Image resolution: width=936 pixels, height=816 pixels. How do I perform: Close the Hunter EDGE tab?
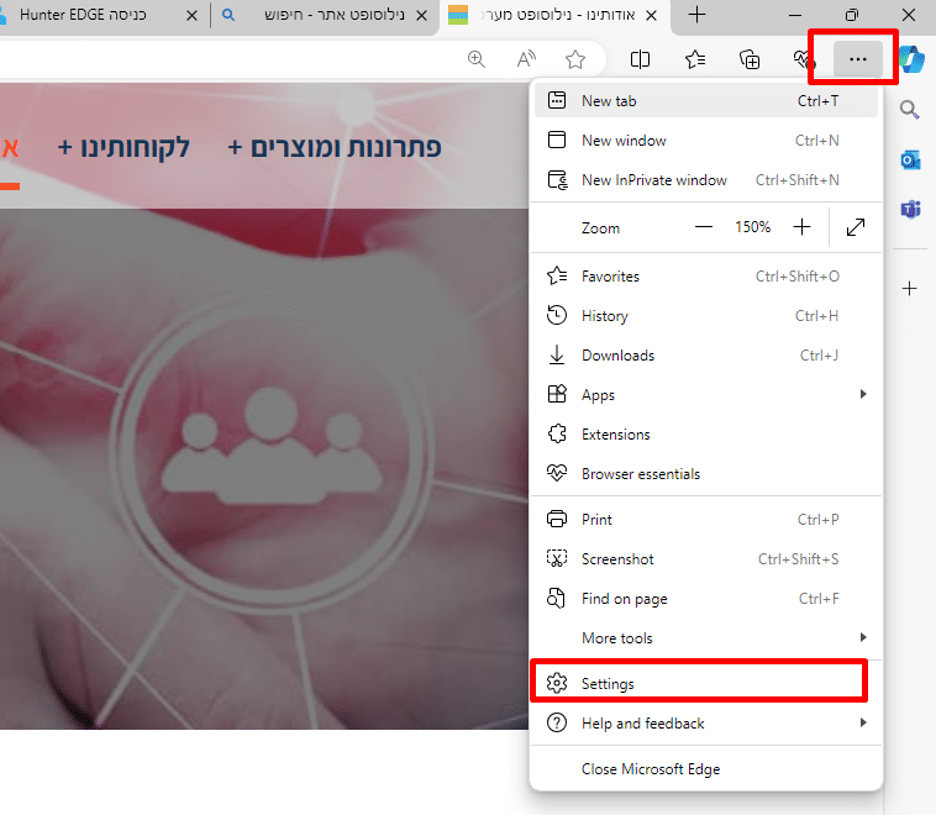(x=192, y=16)
